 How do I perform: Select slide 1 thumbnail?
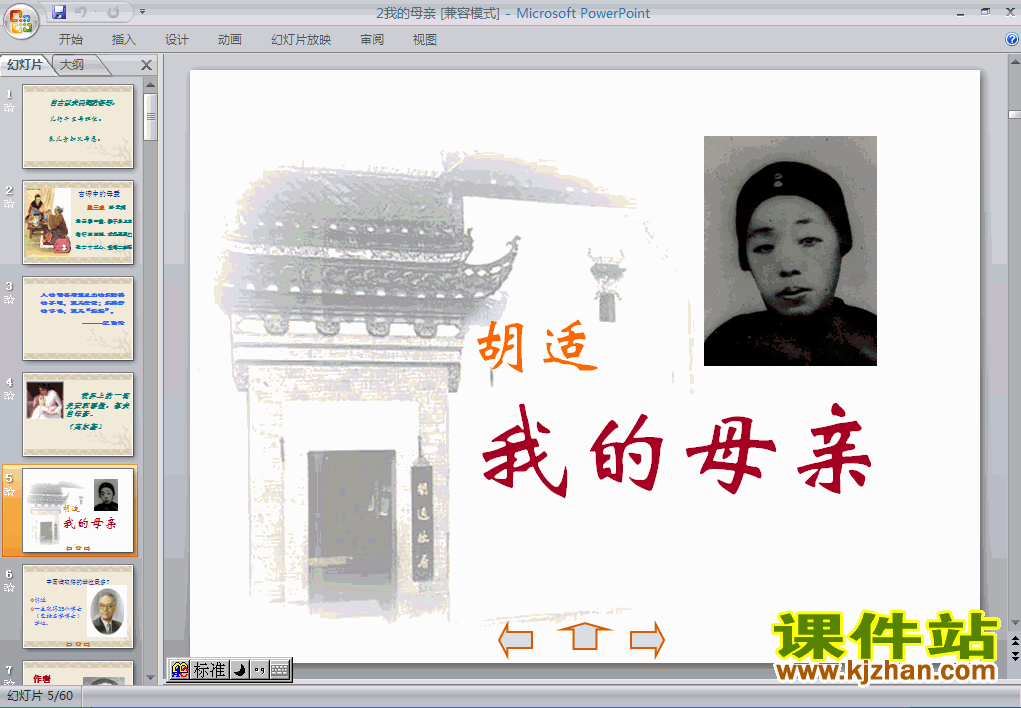click(78, 126)
